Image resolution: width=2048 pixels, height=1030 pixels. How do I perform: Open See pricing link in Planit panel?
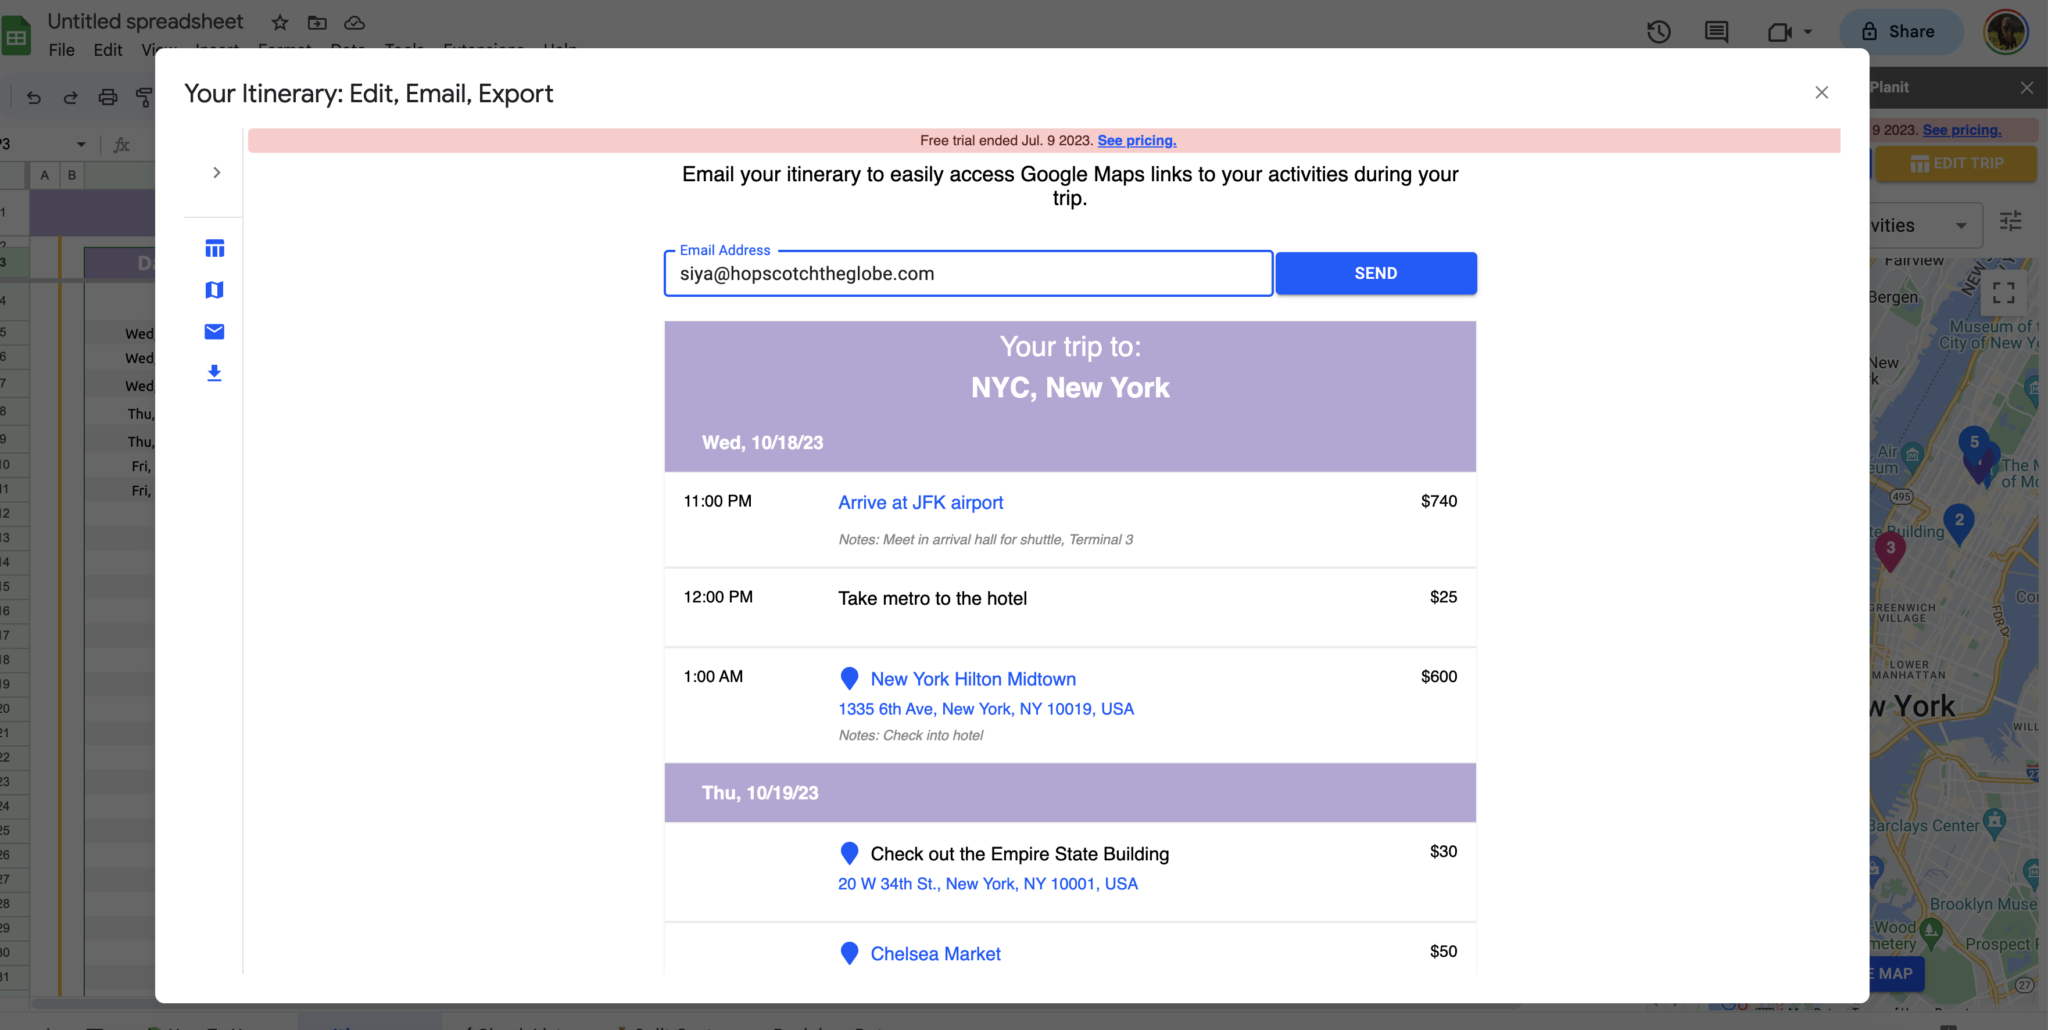1962,130
